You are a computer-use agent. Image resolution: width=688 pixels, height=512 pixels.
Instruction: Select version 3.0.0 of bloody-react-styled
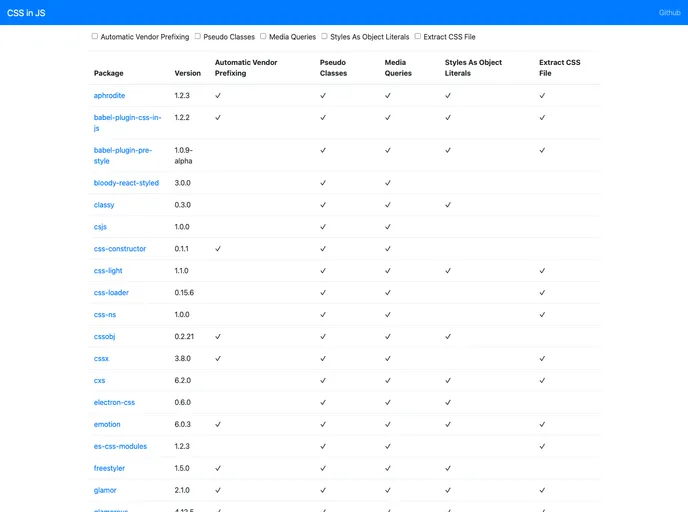(183, 183)
